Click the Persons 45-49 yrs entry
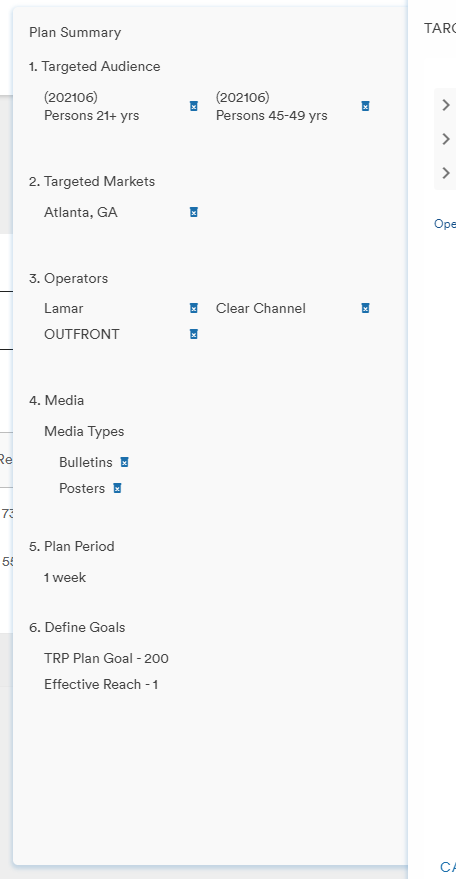456x879 pixels. 272,107
